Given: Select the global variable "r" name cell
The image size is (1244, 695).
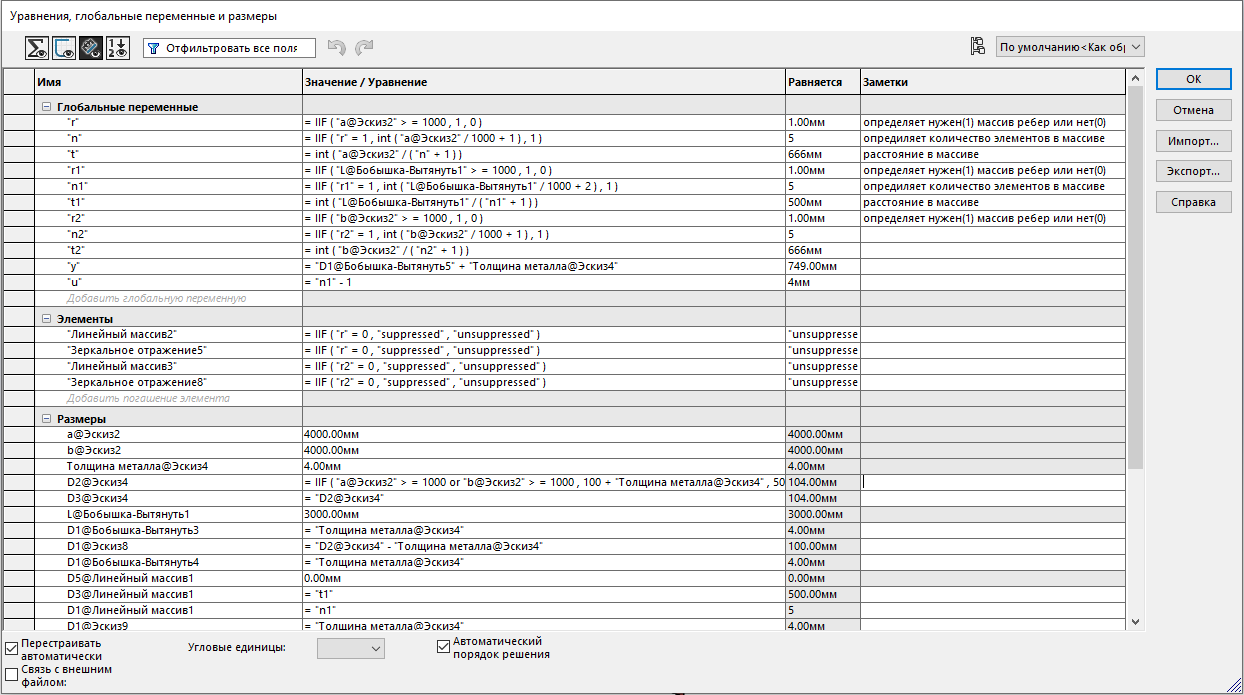Looking at the screenshot, I should (168, 122).
